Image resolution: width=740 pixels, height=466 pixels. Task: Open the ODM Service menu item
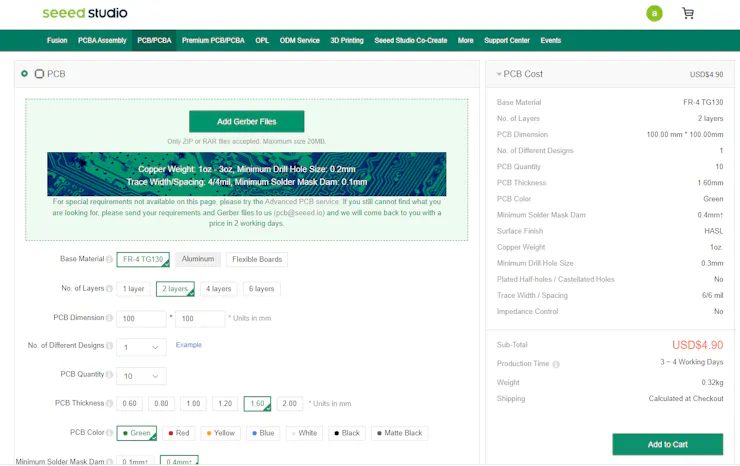(x=300, y=41)
